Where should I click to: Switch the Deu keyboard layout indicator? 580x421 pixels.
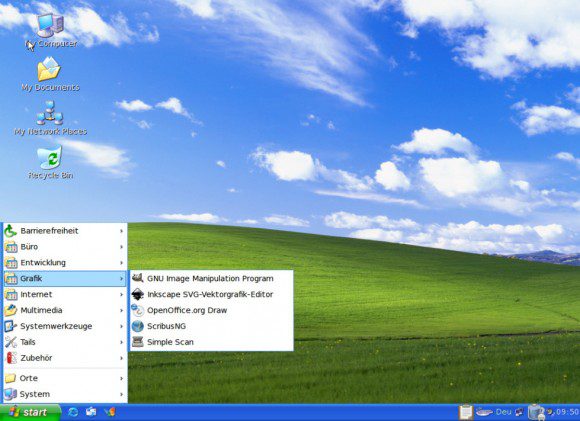coord(503,412)
